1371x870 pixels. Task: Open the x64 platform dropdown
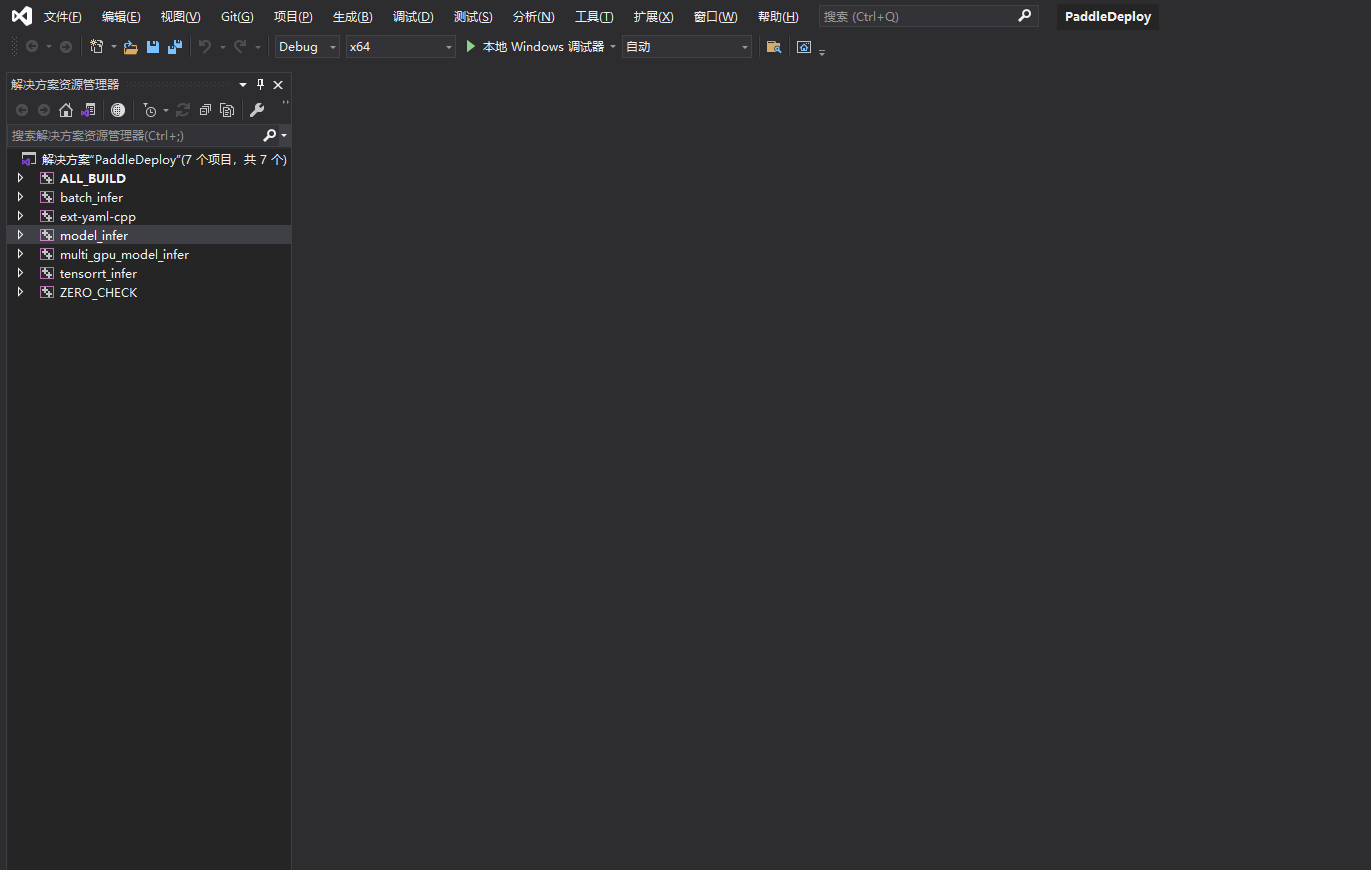[x=400, y=47]
